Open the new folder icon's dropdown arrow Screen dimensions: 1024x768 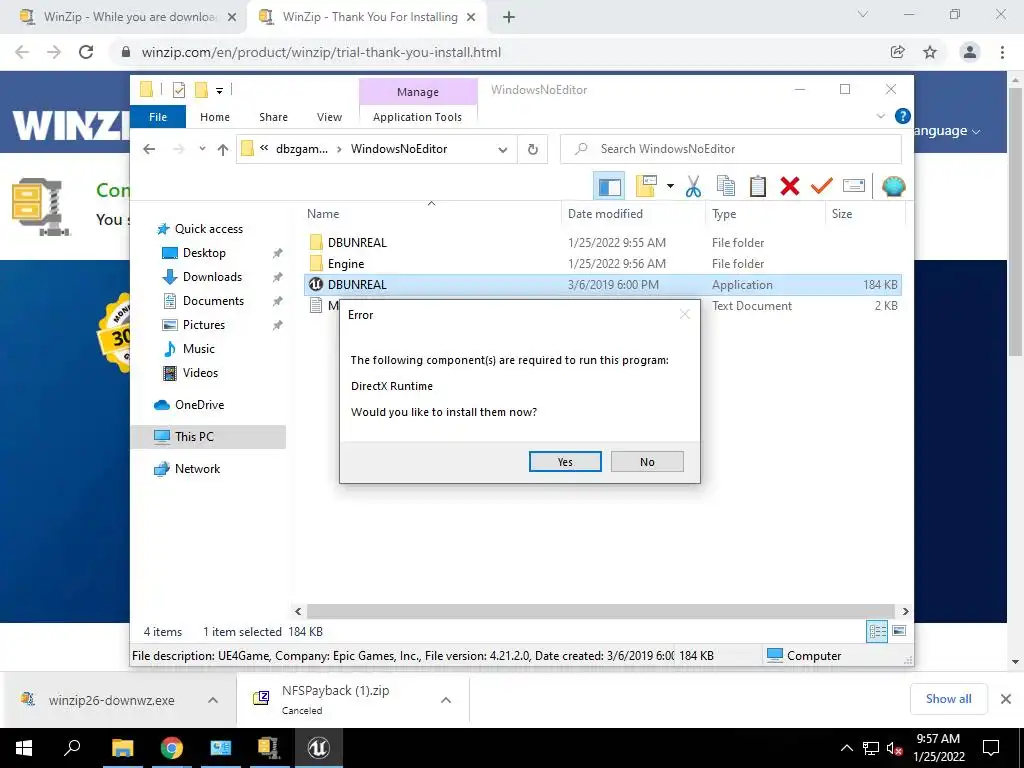[x=670, y=186]
